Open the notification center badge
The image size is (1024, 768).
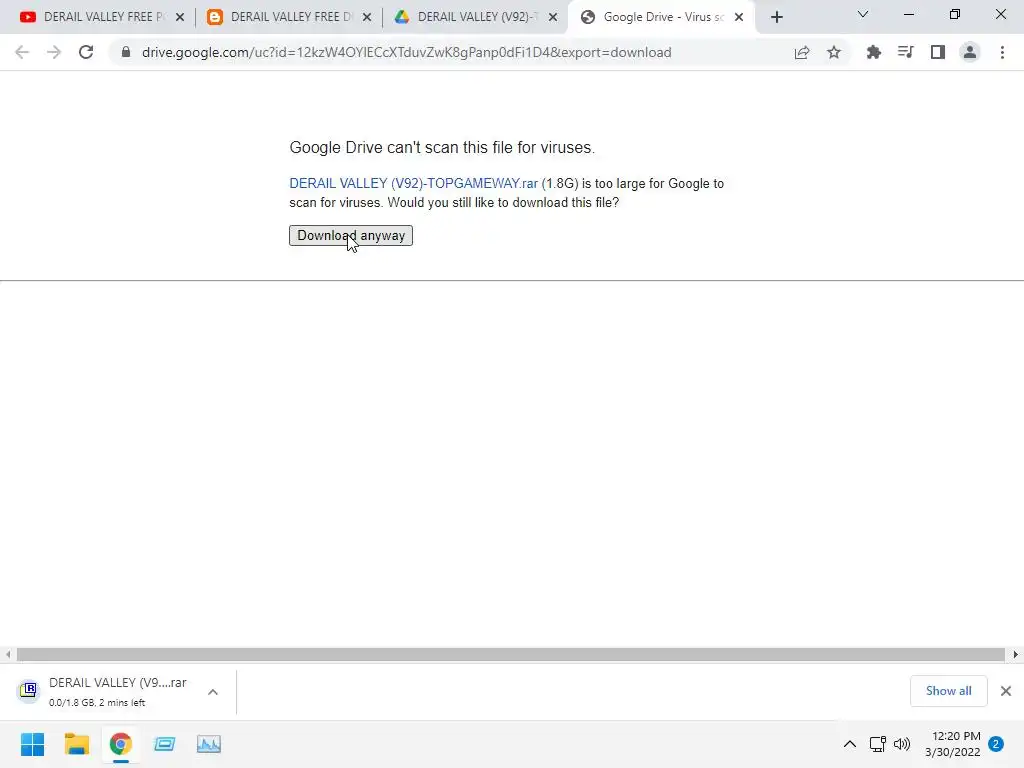[996, 744]
